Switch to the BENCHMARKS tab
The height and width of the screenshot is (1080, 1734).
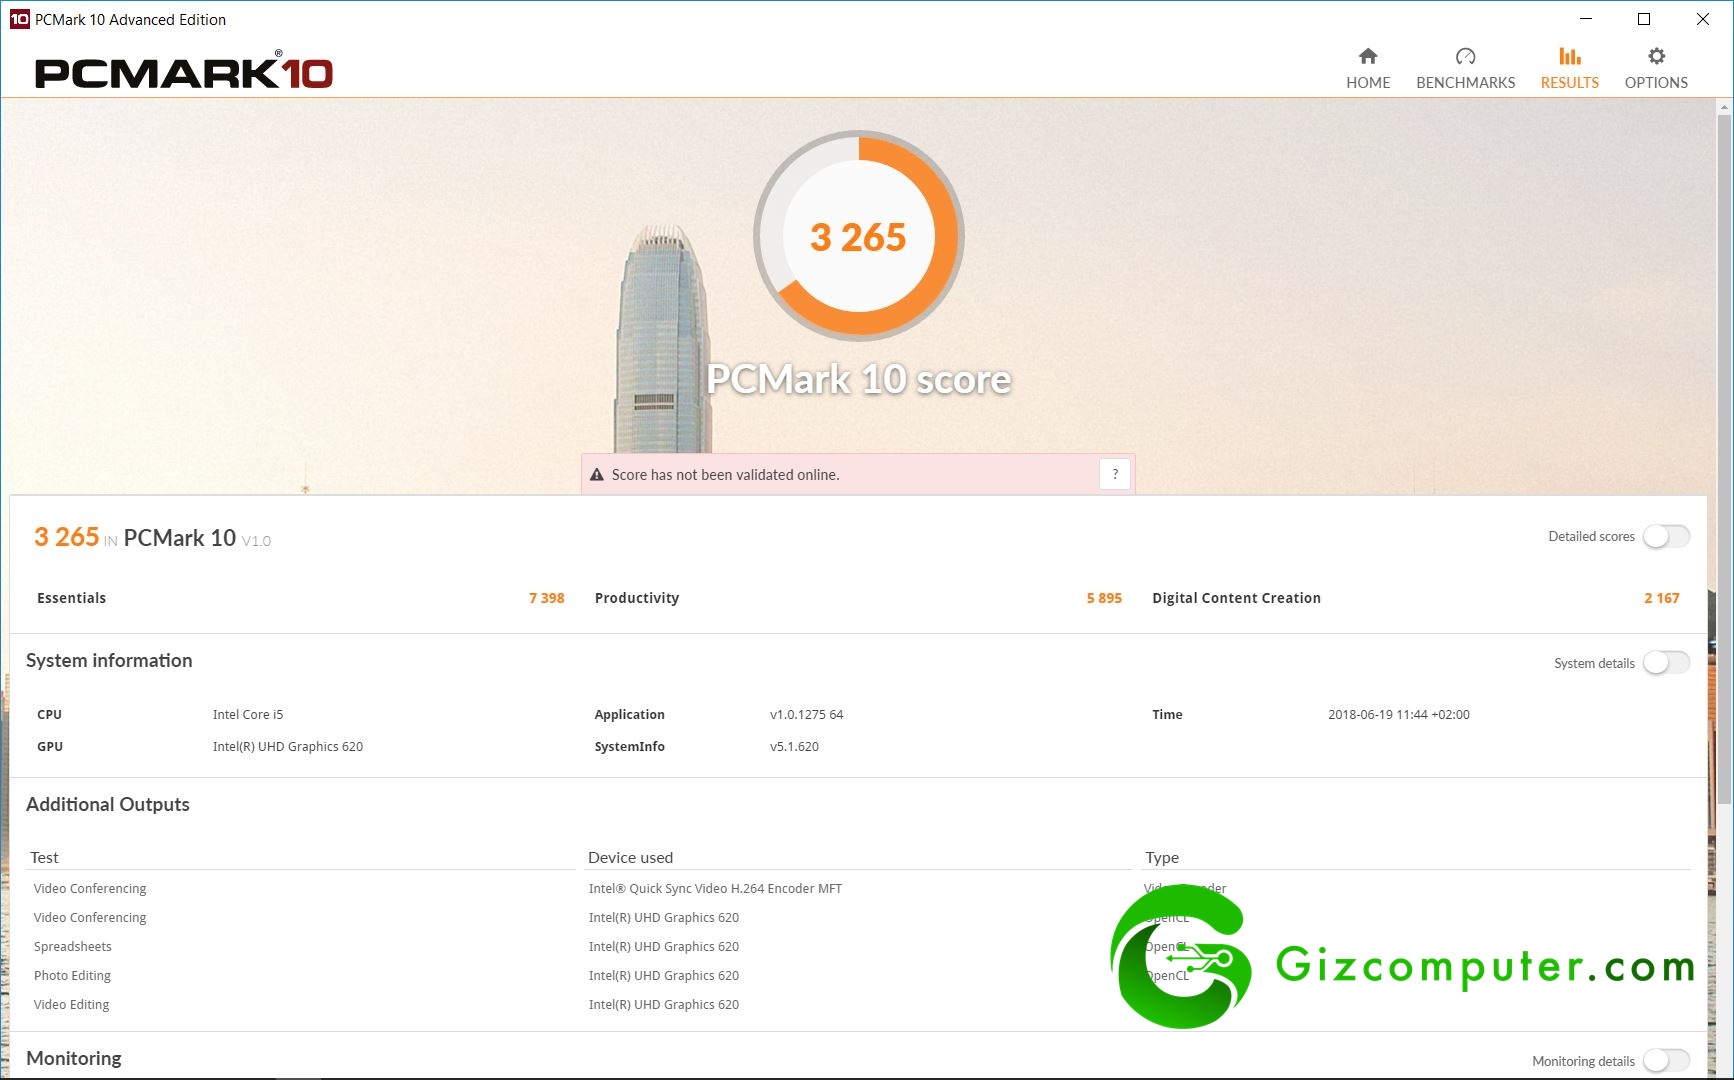(1465, 68)
